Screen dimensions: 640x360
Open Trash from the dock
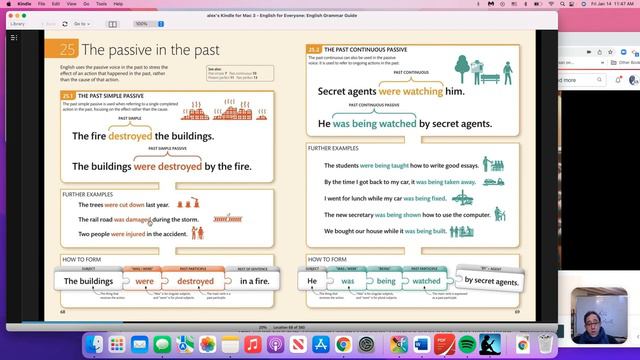545,345
